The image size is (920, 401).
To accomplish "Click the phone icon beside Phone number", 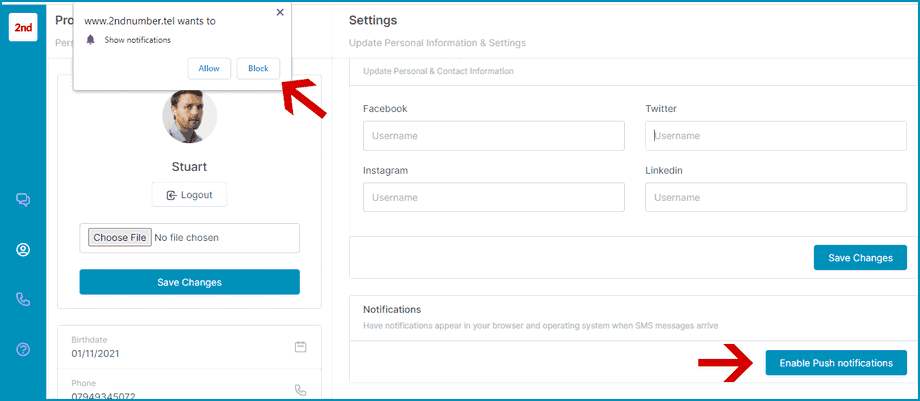I will click(300, 390).
